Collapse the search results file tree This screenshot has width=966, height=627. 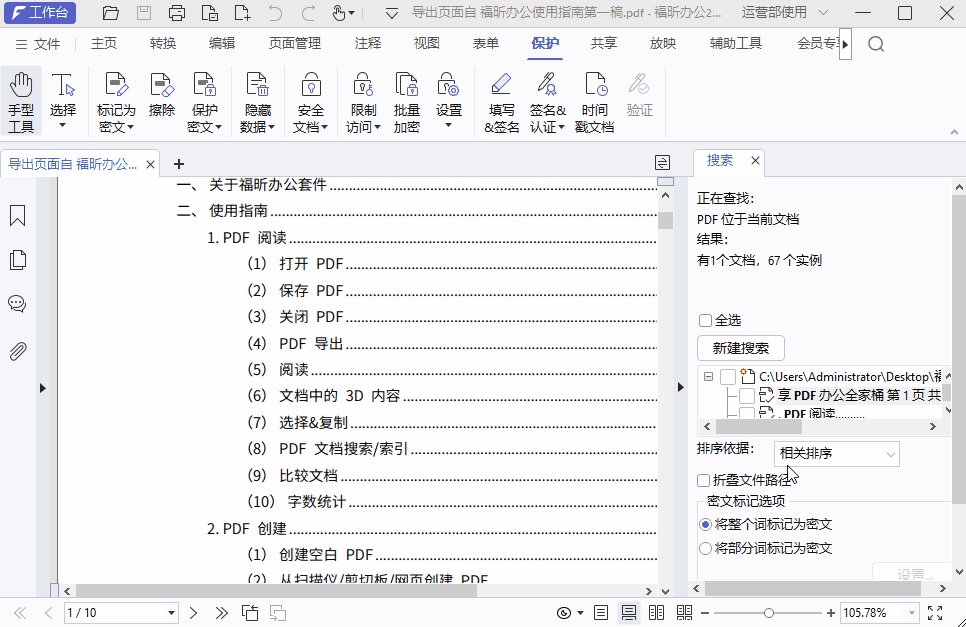click(707, 377)
